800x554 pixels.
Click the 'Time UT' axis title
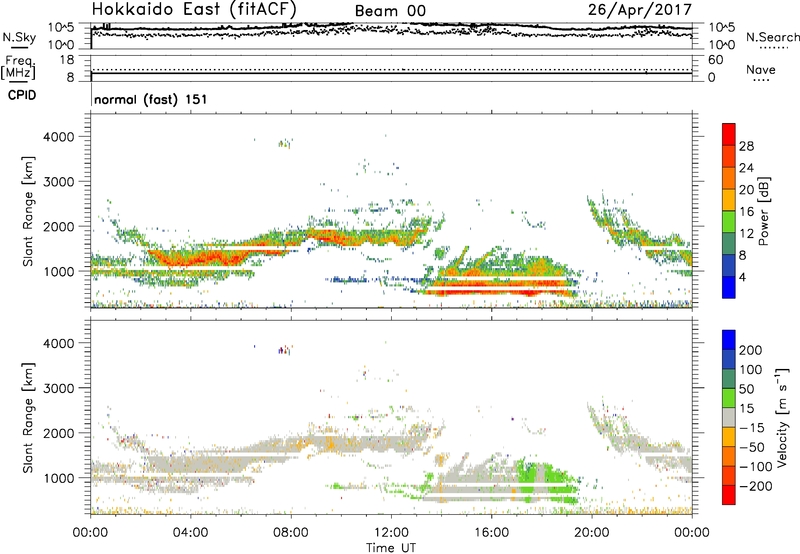pyautogui.click(x=391, y=548)
